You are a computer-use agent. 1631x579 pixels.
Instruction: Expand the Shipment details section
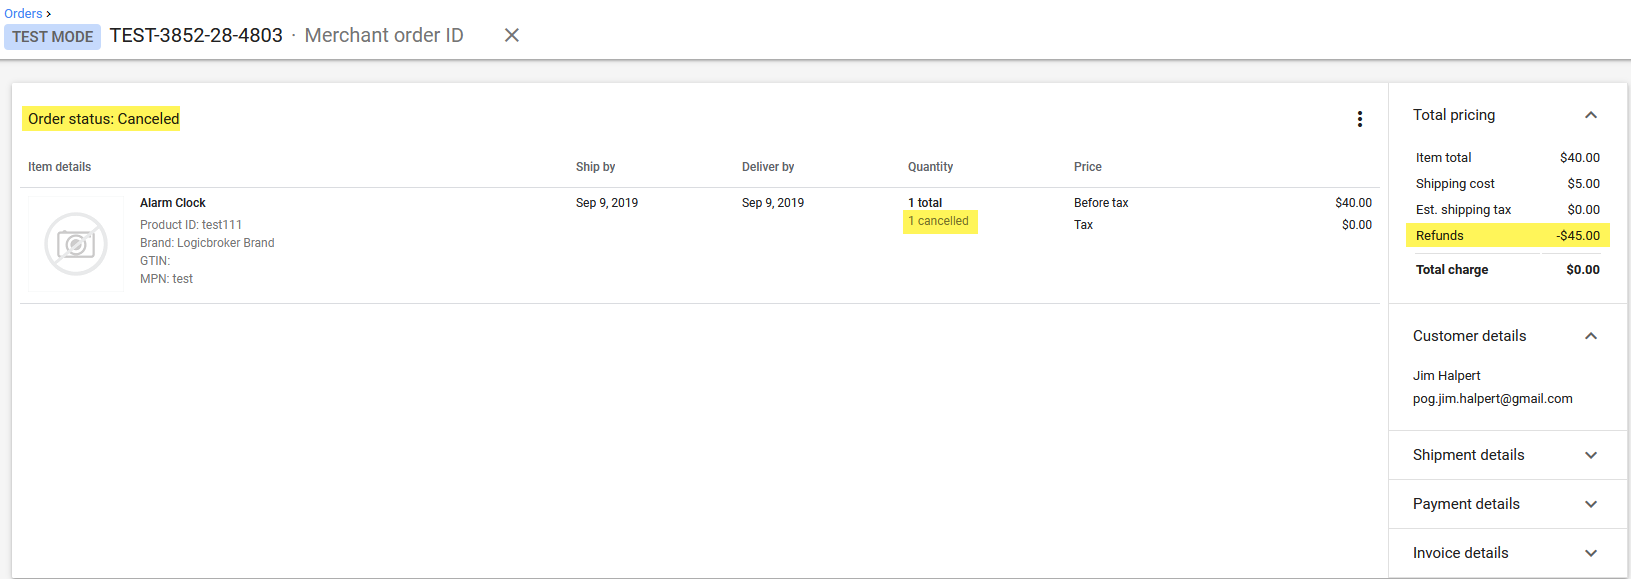click(1590, 455)
